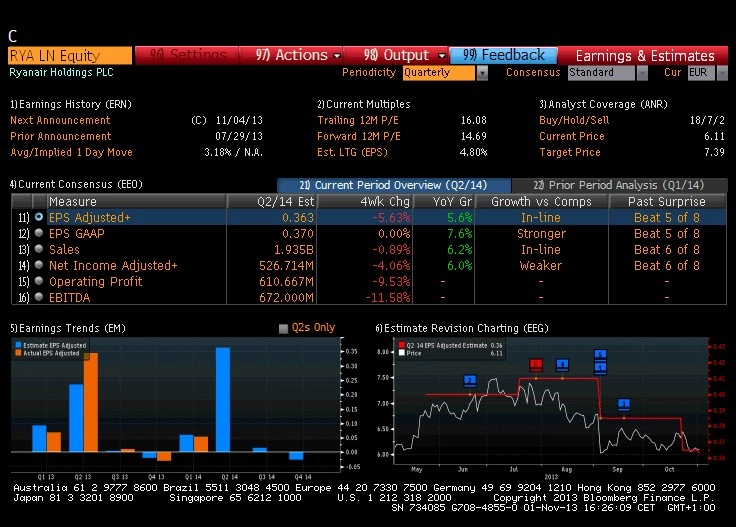
Task: Open Earnings History (ERN) section
Action: tap(71, 104)
